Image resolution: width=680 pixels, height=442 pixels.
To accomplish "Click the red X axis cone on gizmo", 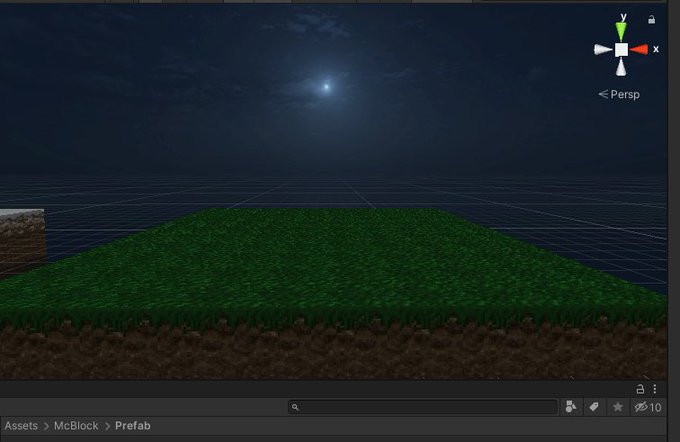I will click(x=639, y=50).
